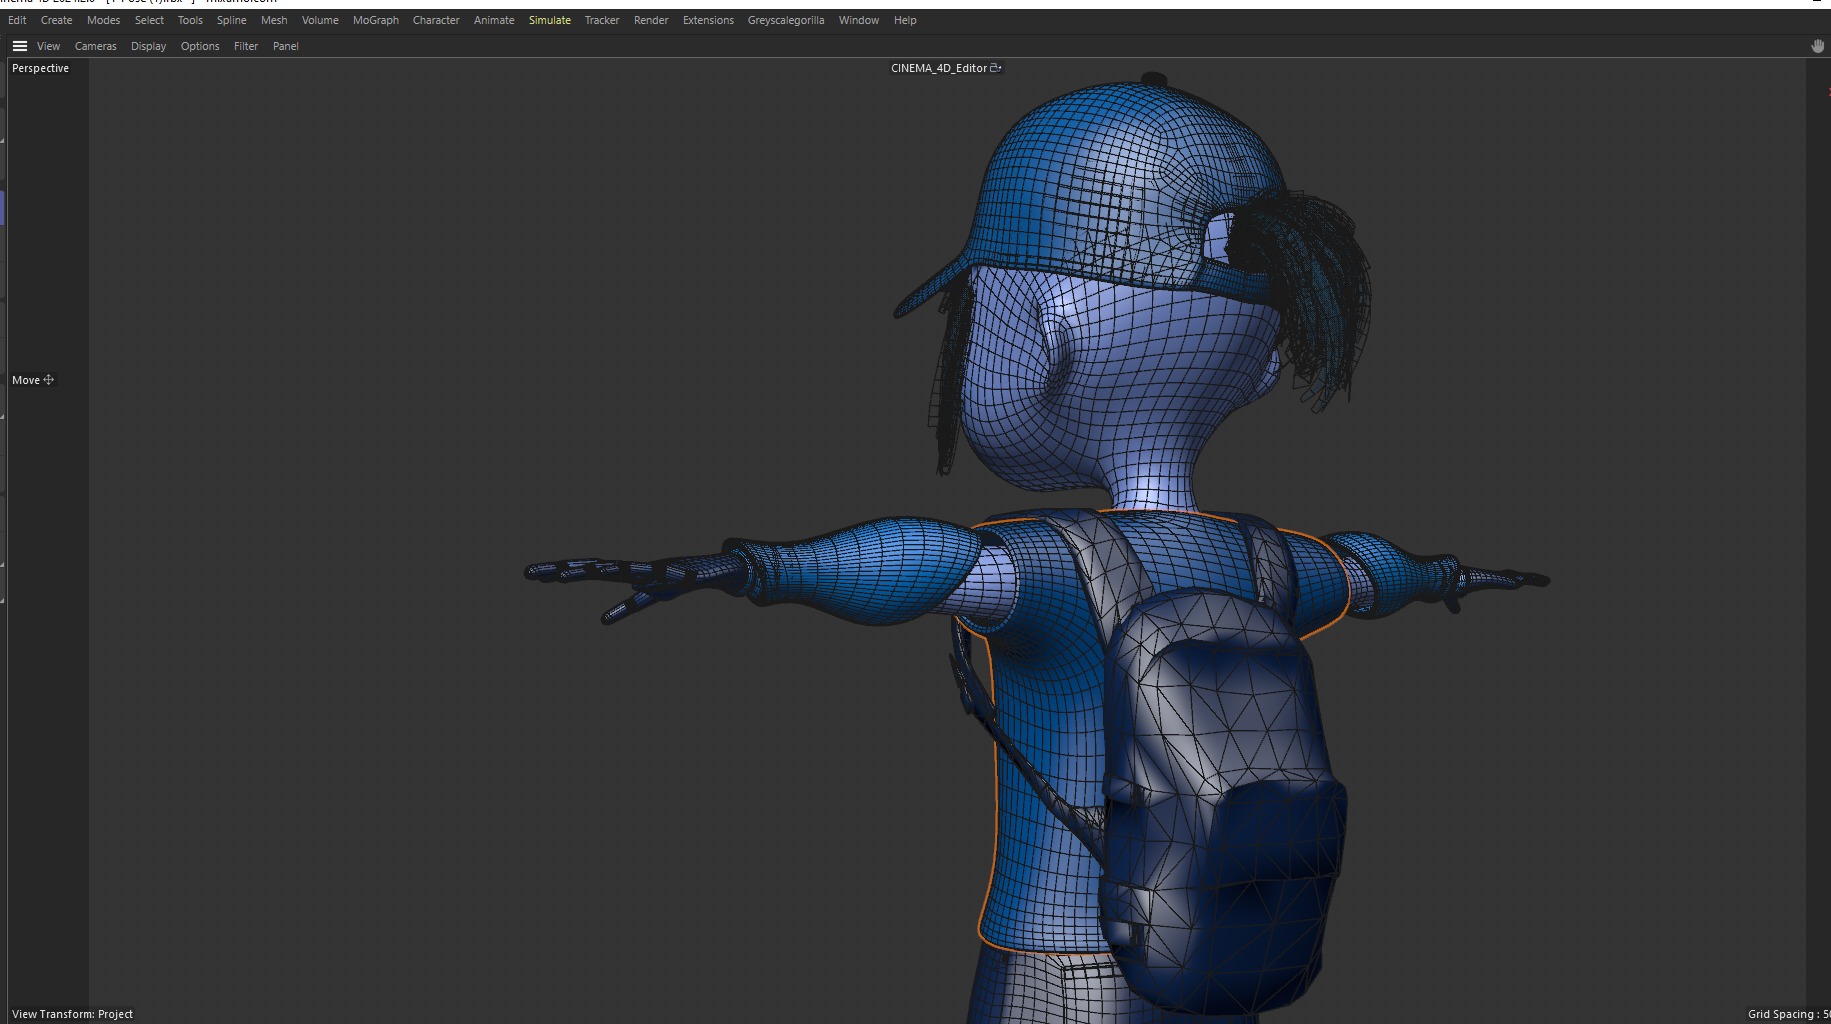Image resolution: width=1831 pixels, height=1024 pixels.
Task: Open the Tracker menu
Action: click(602, 20)
